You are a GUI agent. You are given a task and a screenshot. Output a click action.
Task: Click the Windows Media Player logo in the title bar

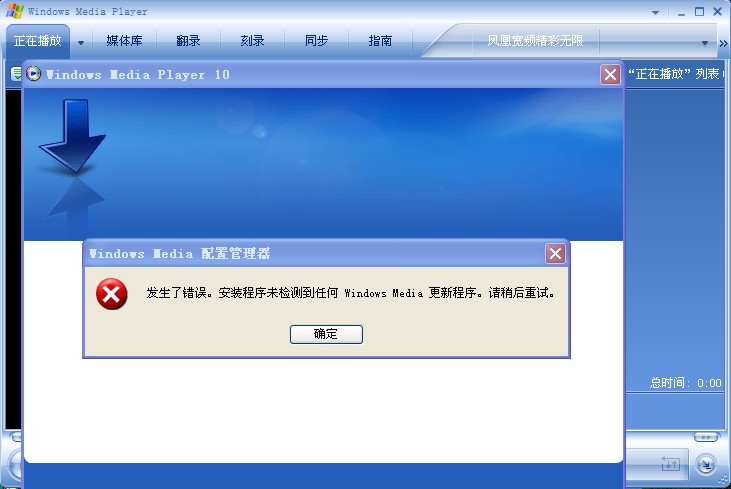(x=15, y=11)
